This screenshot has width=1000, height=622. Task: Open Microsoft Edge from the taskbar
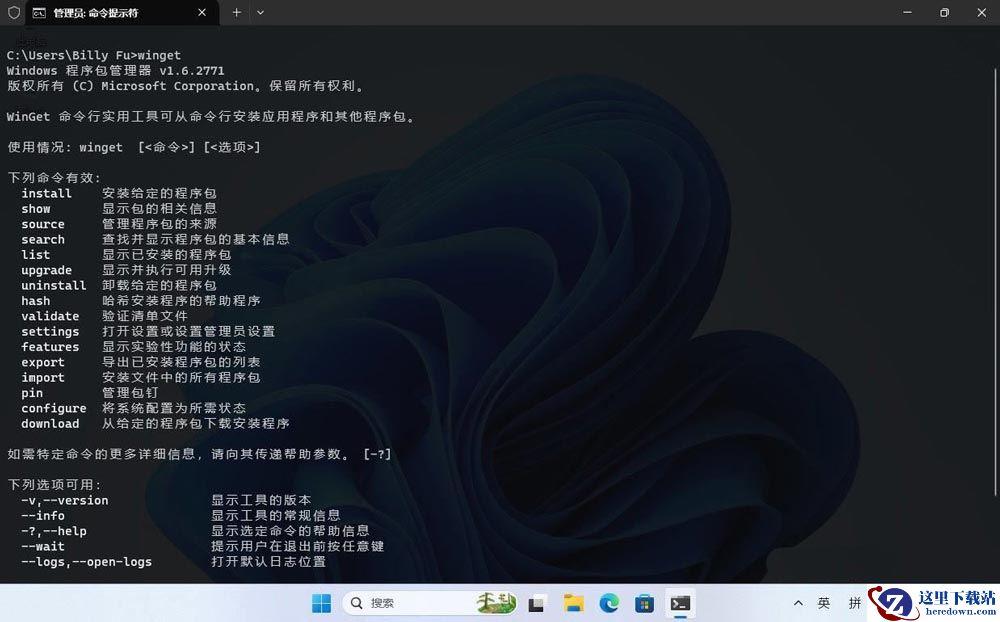pyautogui.click(x=609, y=603)
